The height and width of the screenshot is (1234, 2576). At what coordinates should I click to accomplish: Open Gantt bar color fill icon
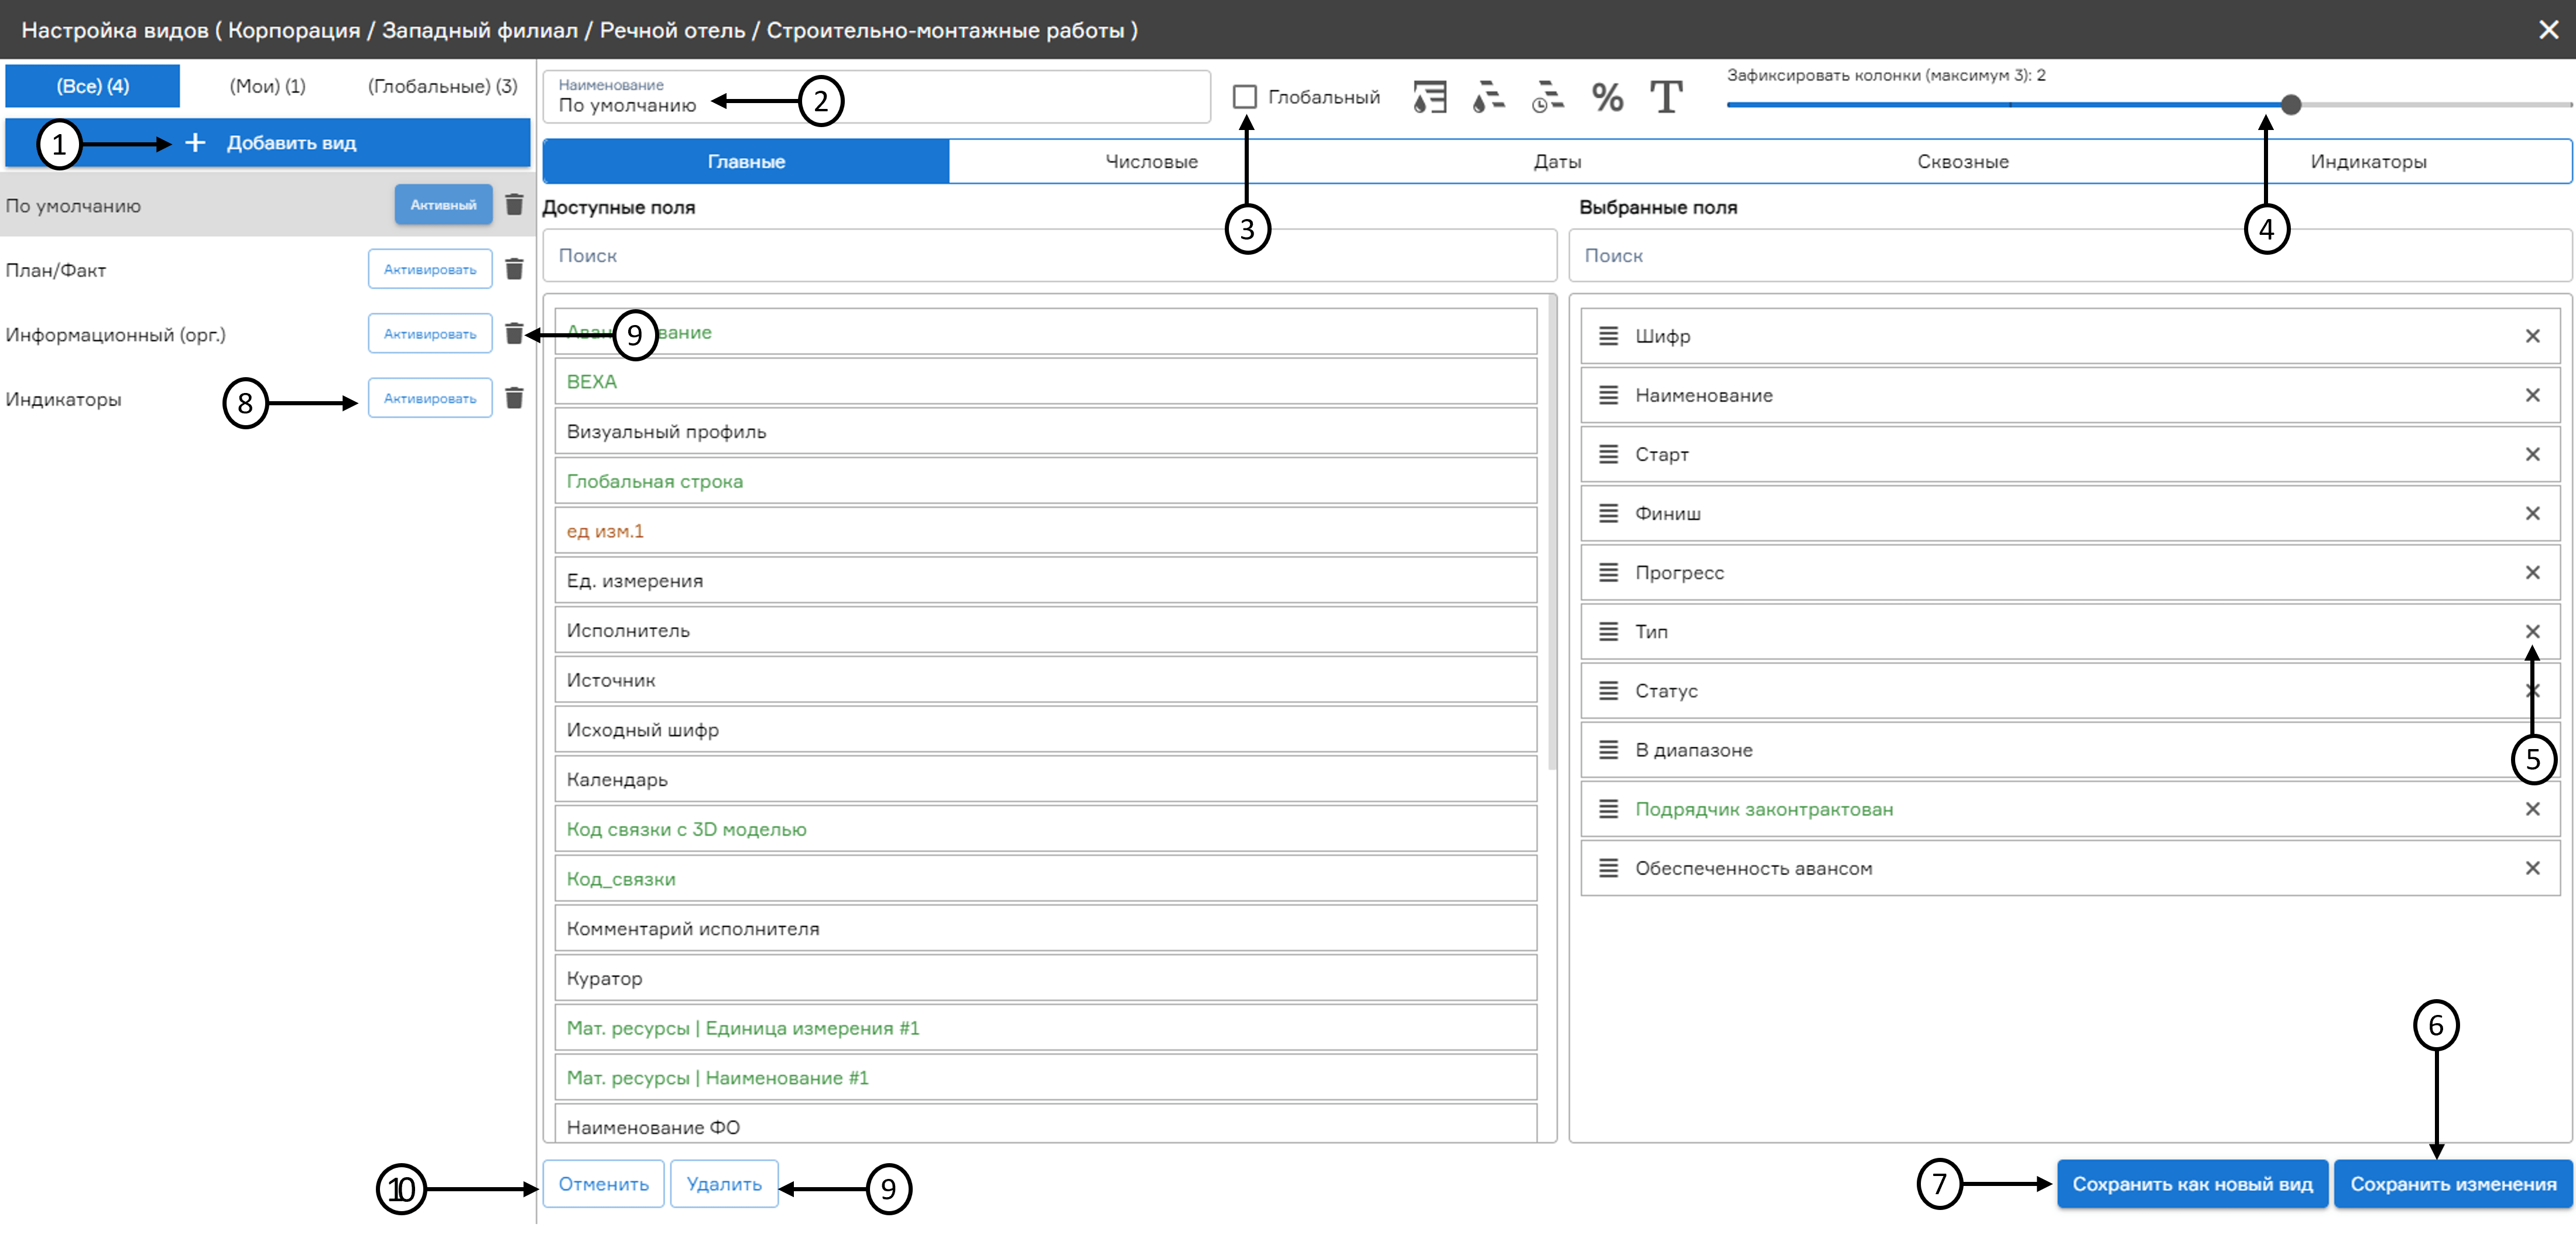(1489, 97)
